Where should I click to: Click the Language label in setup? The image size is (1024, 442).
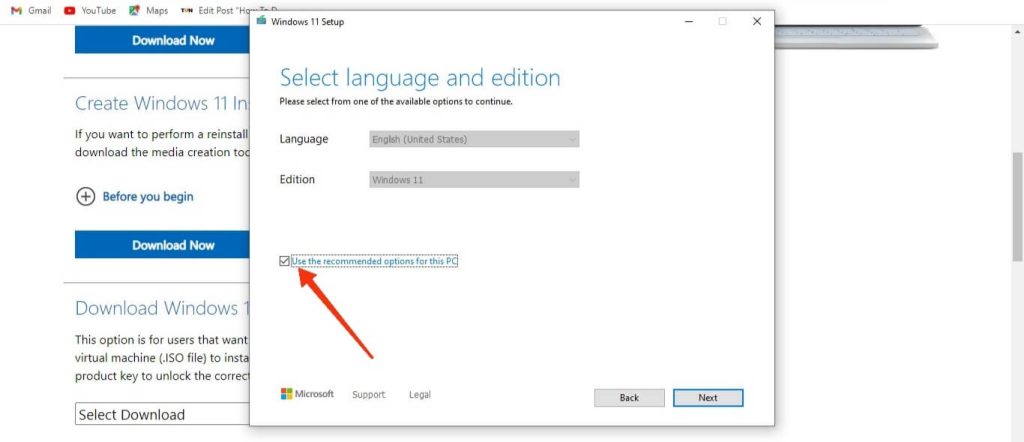pyautogui.click(x=304, y=139)
